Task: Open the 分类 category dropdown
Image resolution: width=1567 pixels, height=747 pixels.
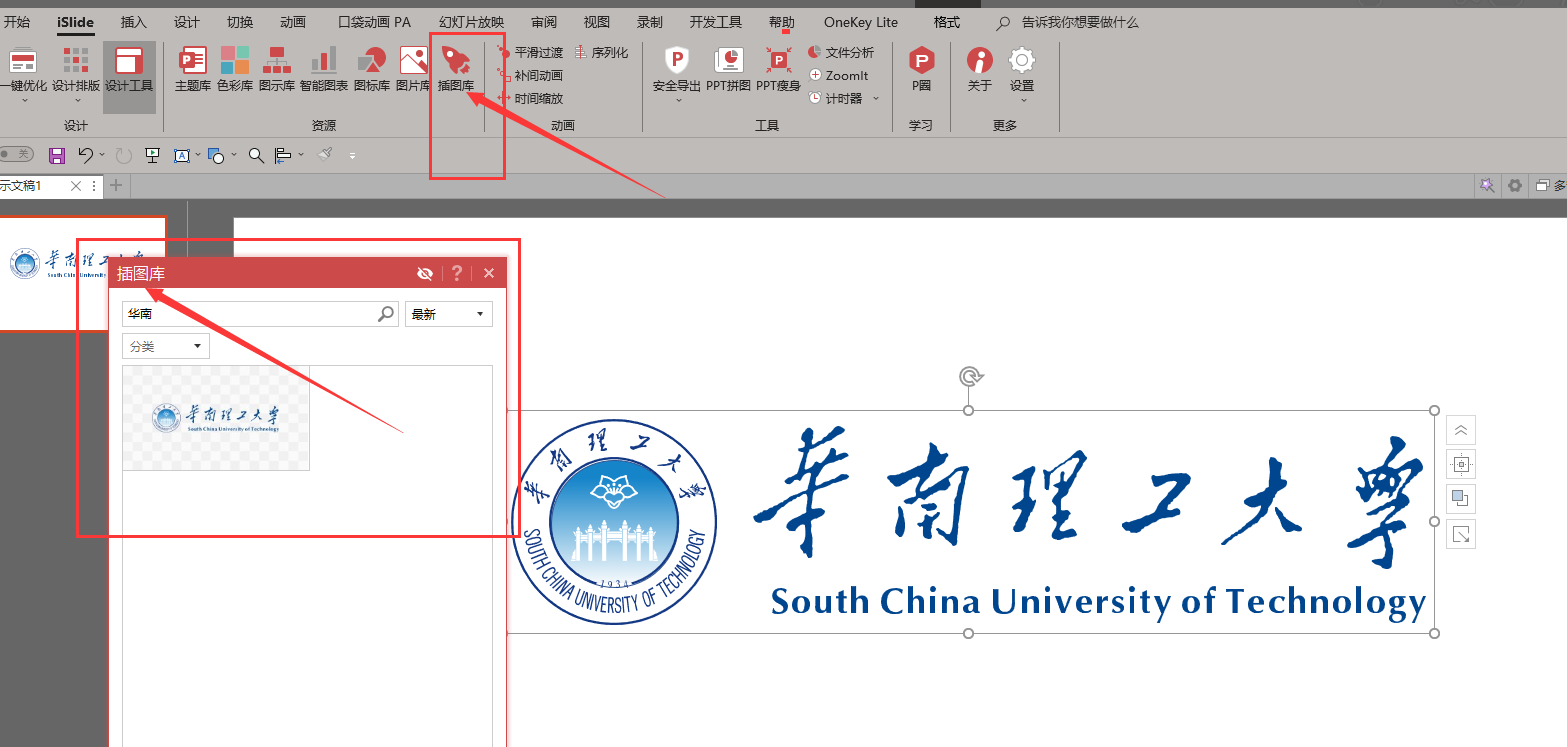Action: 166,346
